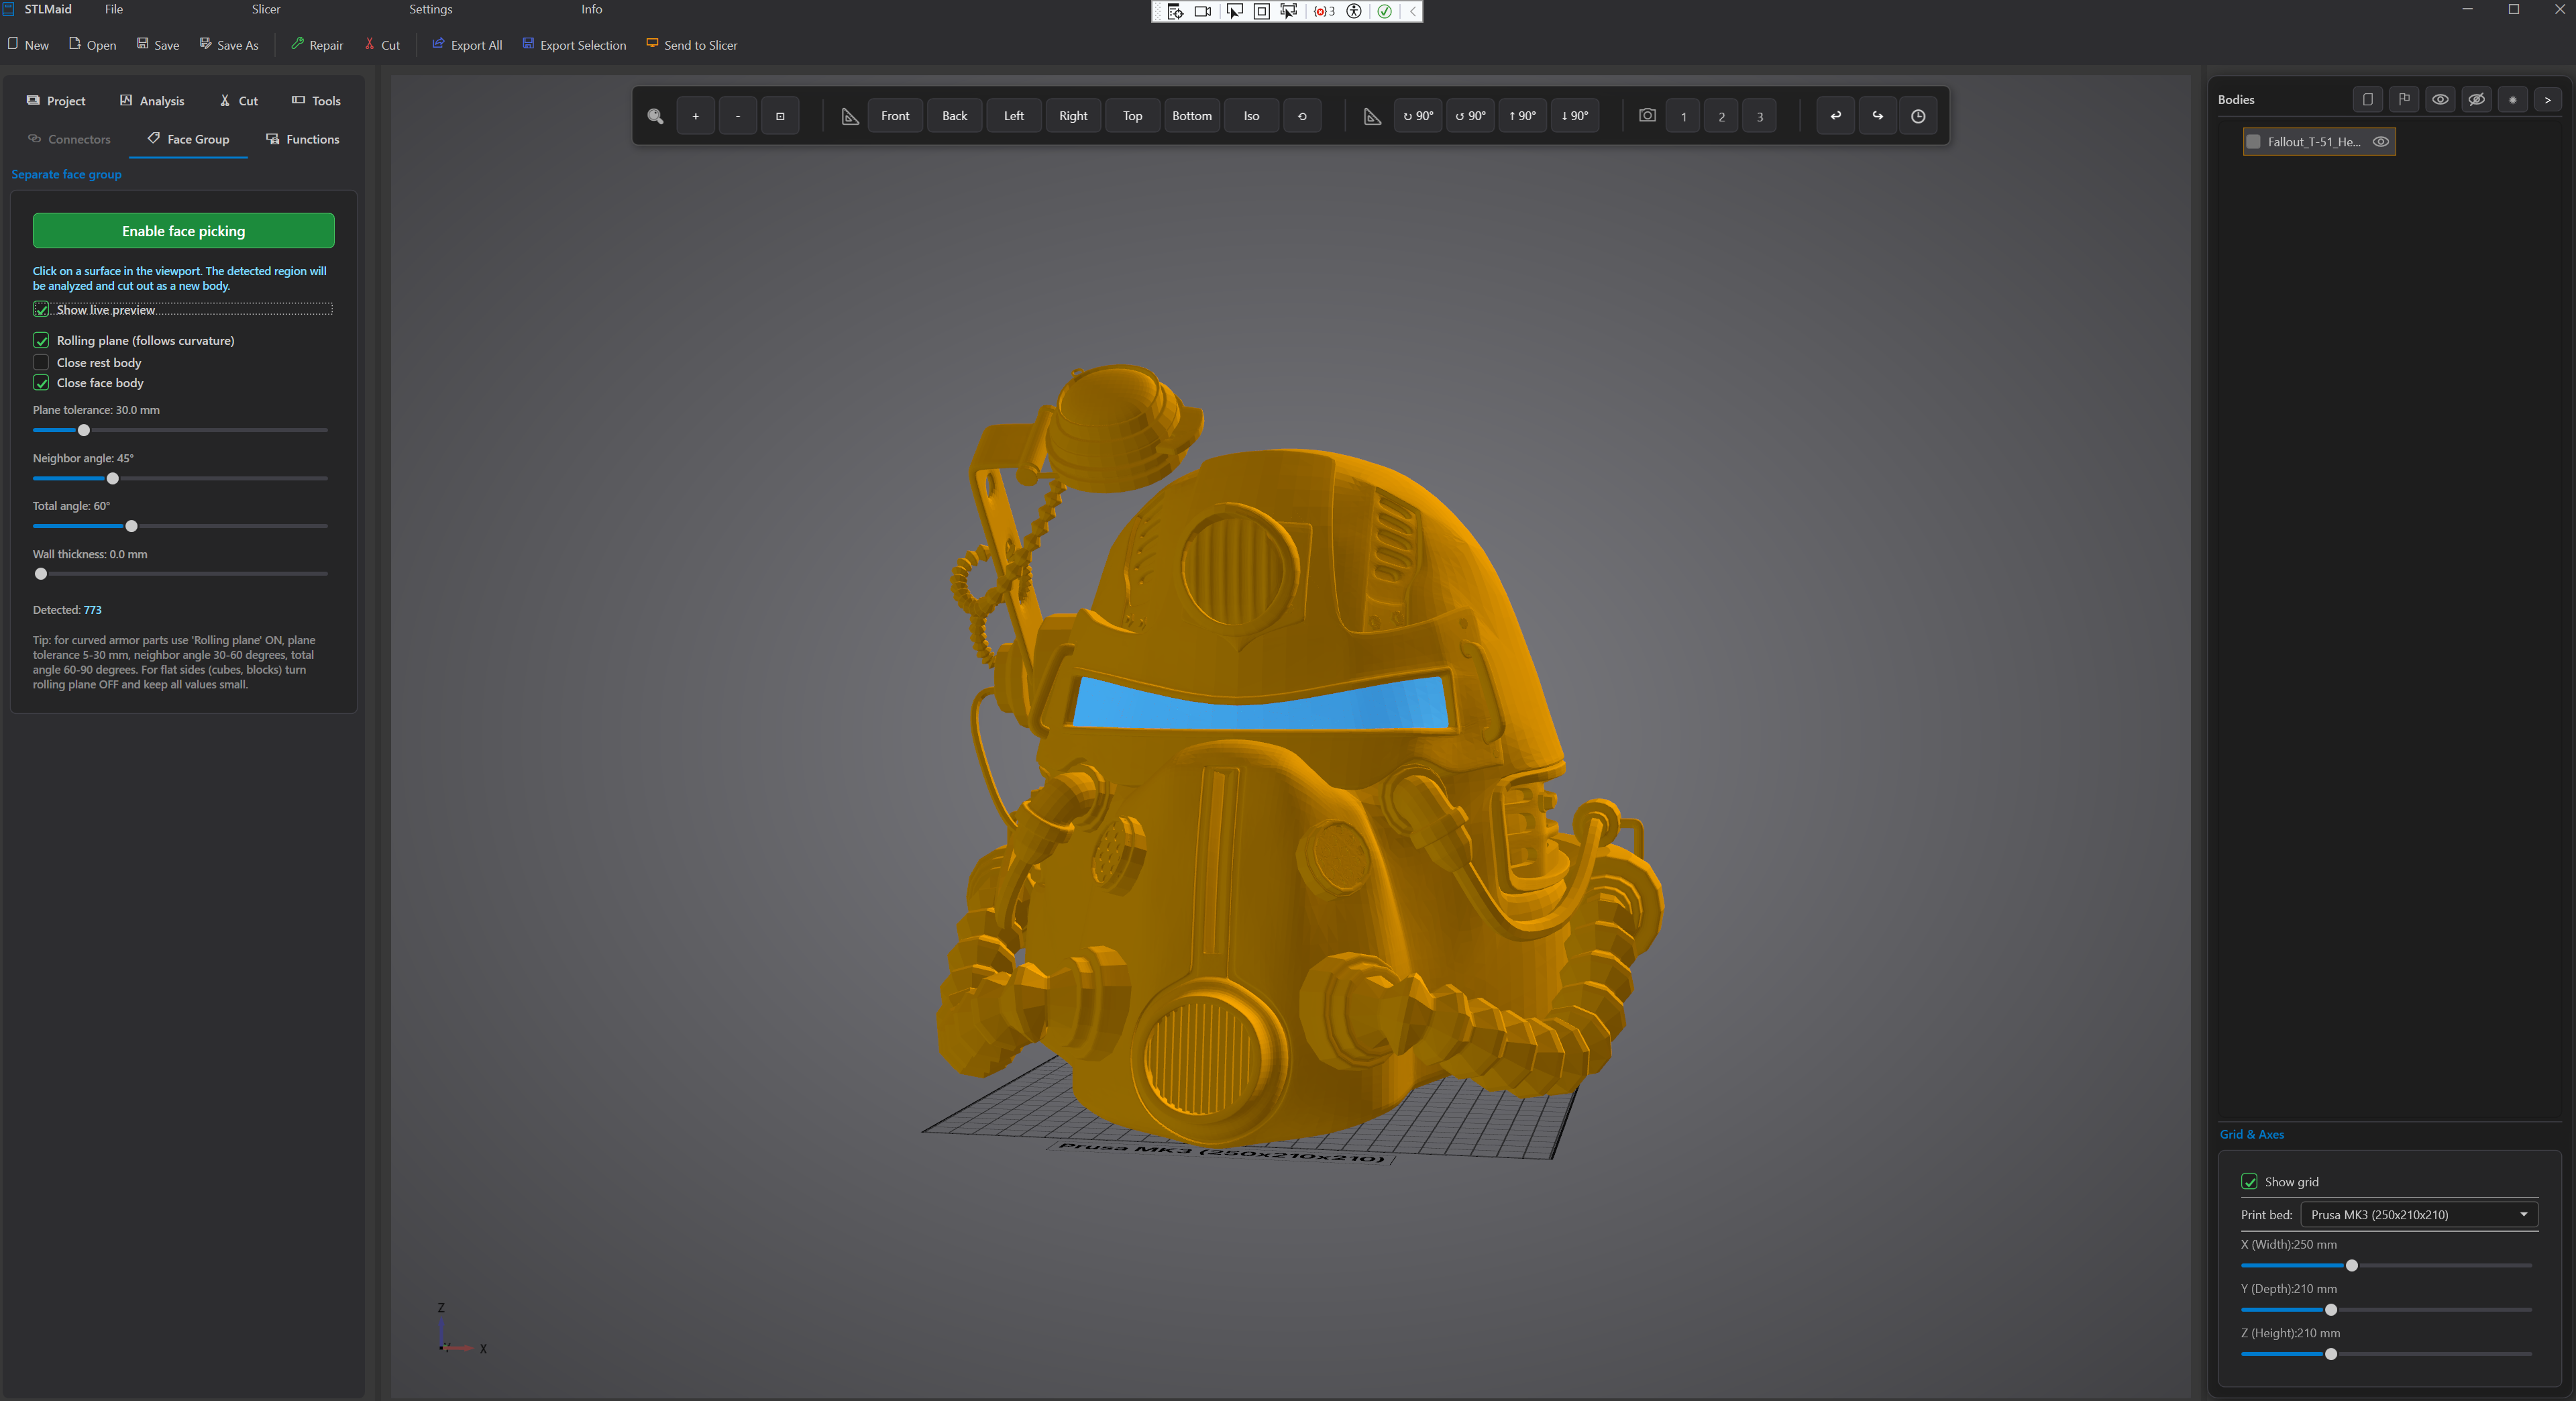Click Send to Slicer
Image resolution: width=2576 pixels, height=1401 pixels.
(692, 45)
